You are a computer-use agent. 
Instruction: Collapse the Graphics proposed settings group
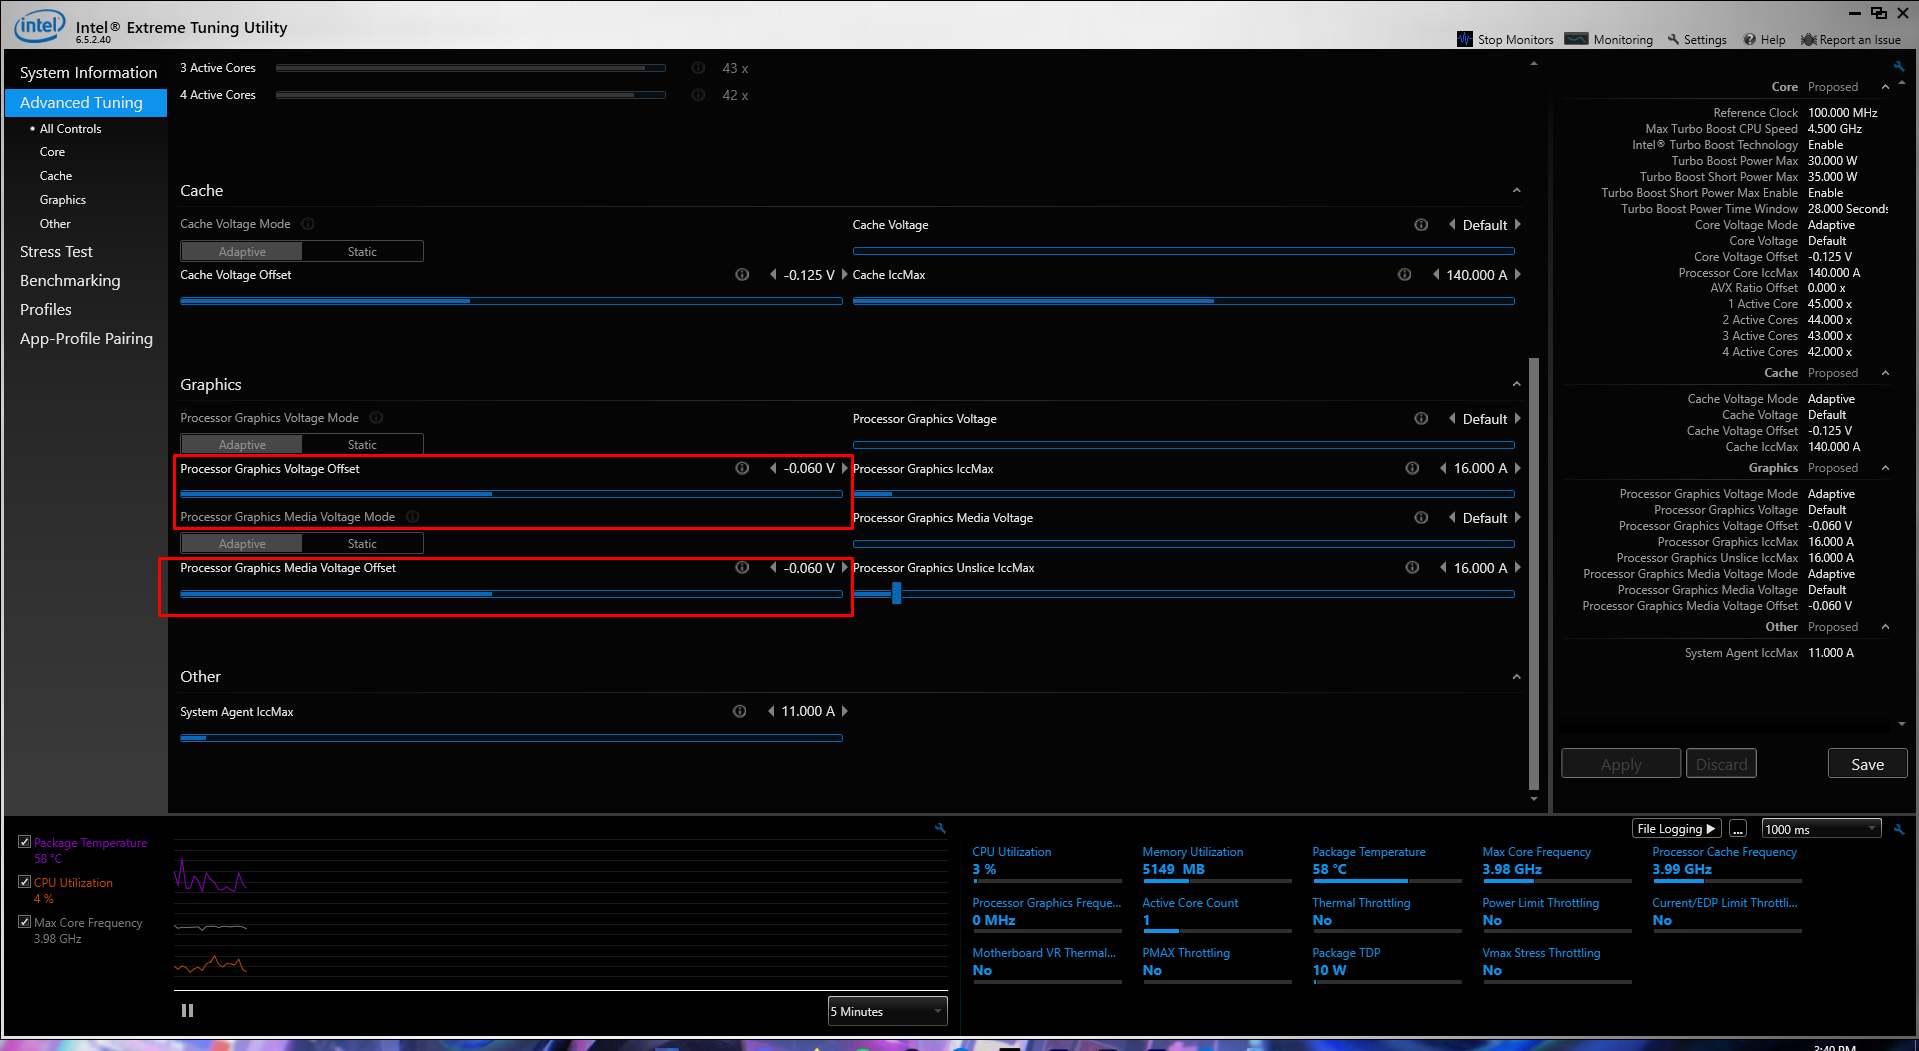[x=1885, y=469]
